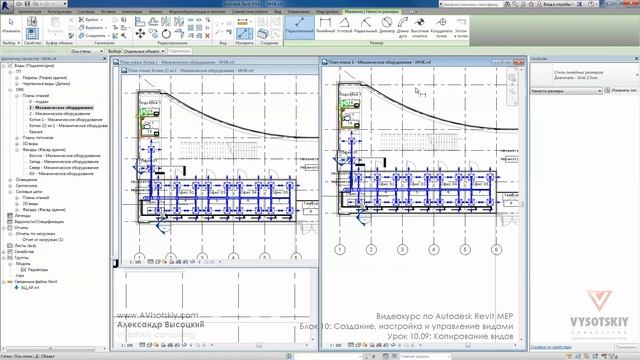Screen dimensions: 640x360
Task: Click the Применить button in Properties
Action: (626, 347)
